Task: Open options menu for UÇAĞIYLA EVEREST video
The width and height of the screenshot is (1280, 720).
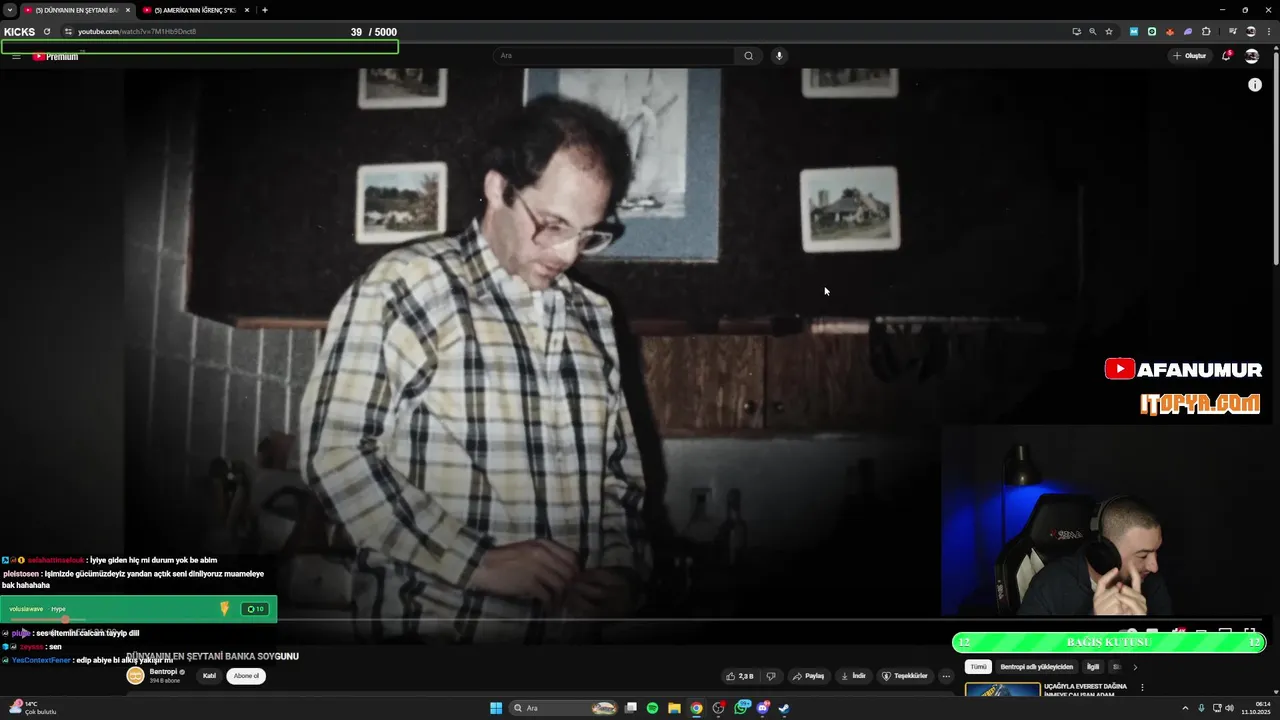Action: click(1142, 688)
